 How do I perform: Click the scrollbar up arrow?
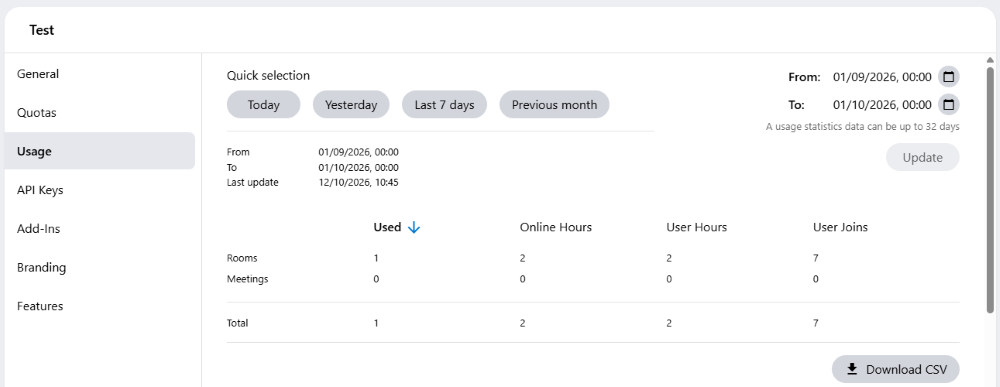point(990,60)
